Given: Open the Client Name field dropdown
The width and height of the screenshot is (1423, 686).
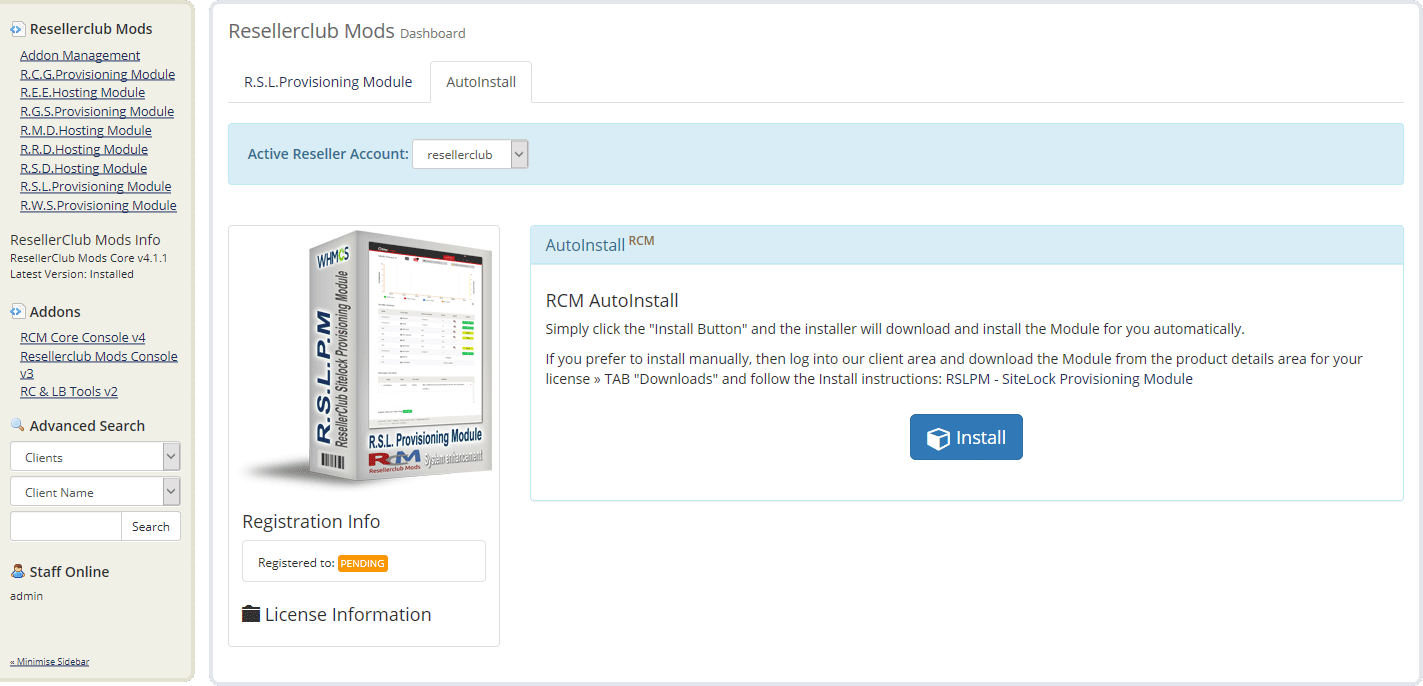Looking at the screenshot, I should (95, 492).
